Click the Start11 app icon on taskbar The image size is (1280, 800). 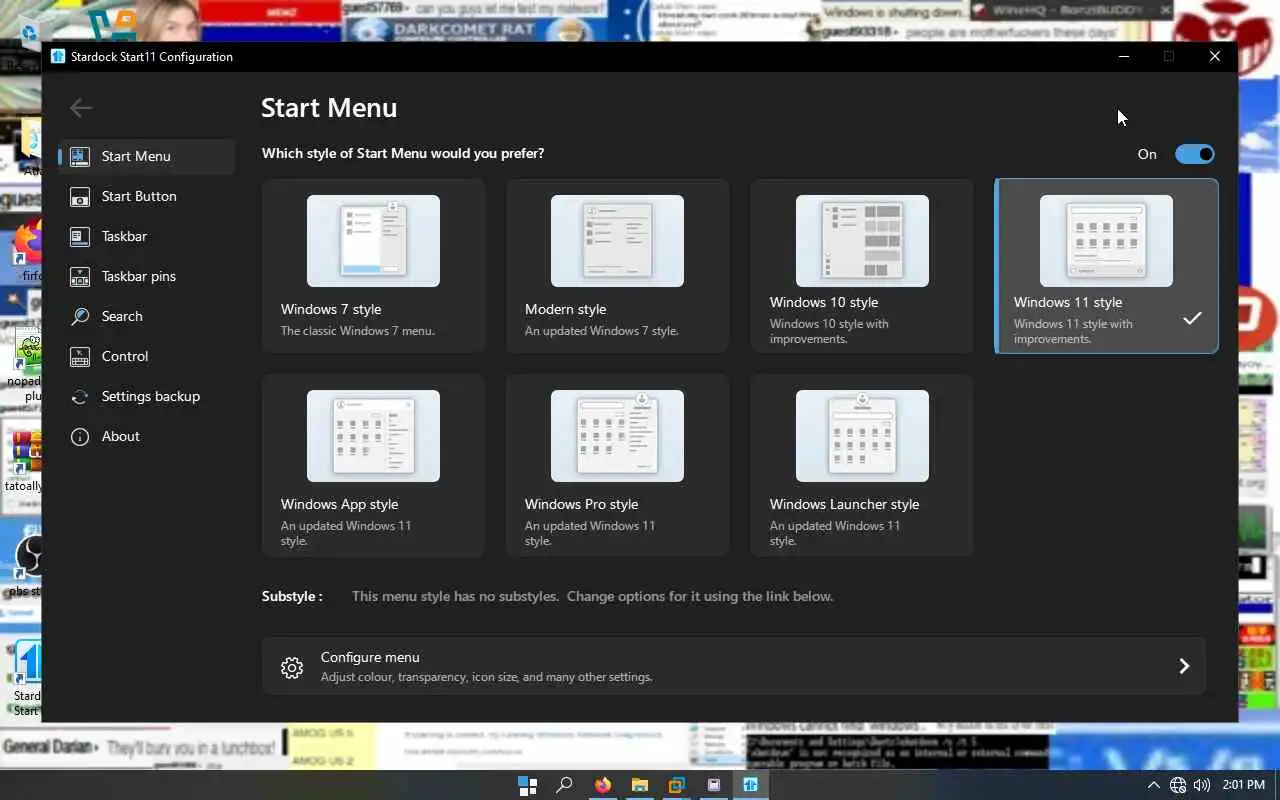[x=750, y=785]
